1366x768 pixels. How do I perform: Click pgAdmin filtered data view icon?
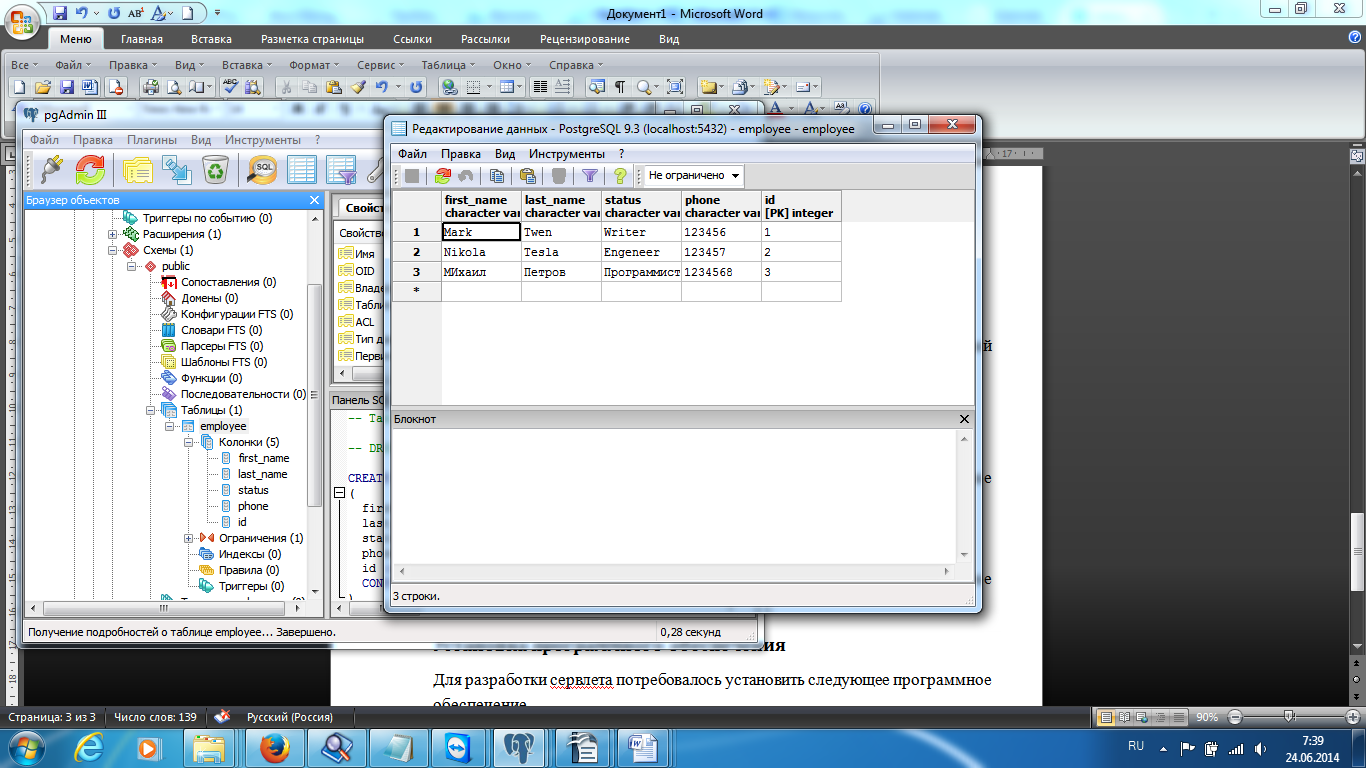(342, 170)
